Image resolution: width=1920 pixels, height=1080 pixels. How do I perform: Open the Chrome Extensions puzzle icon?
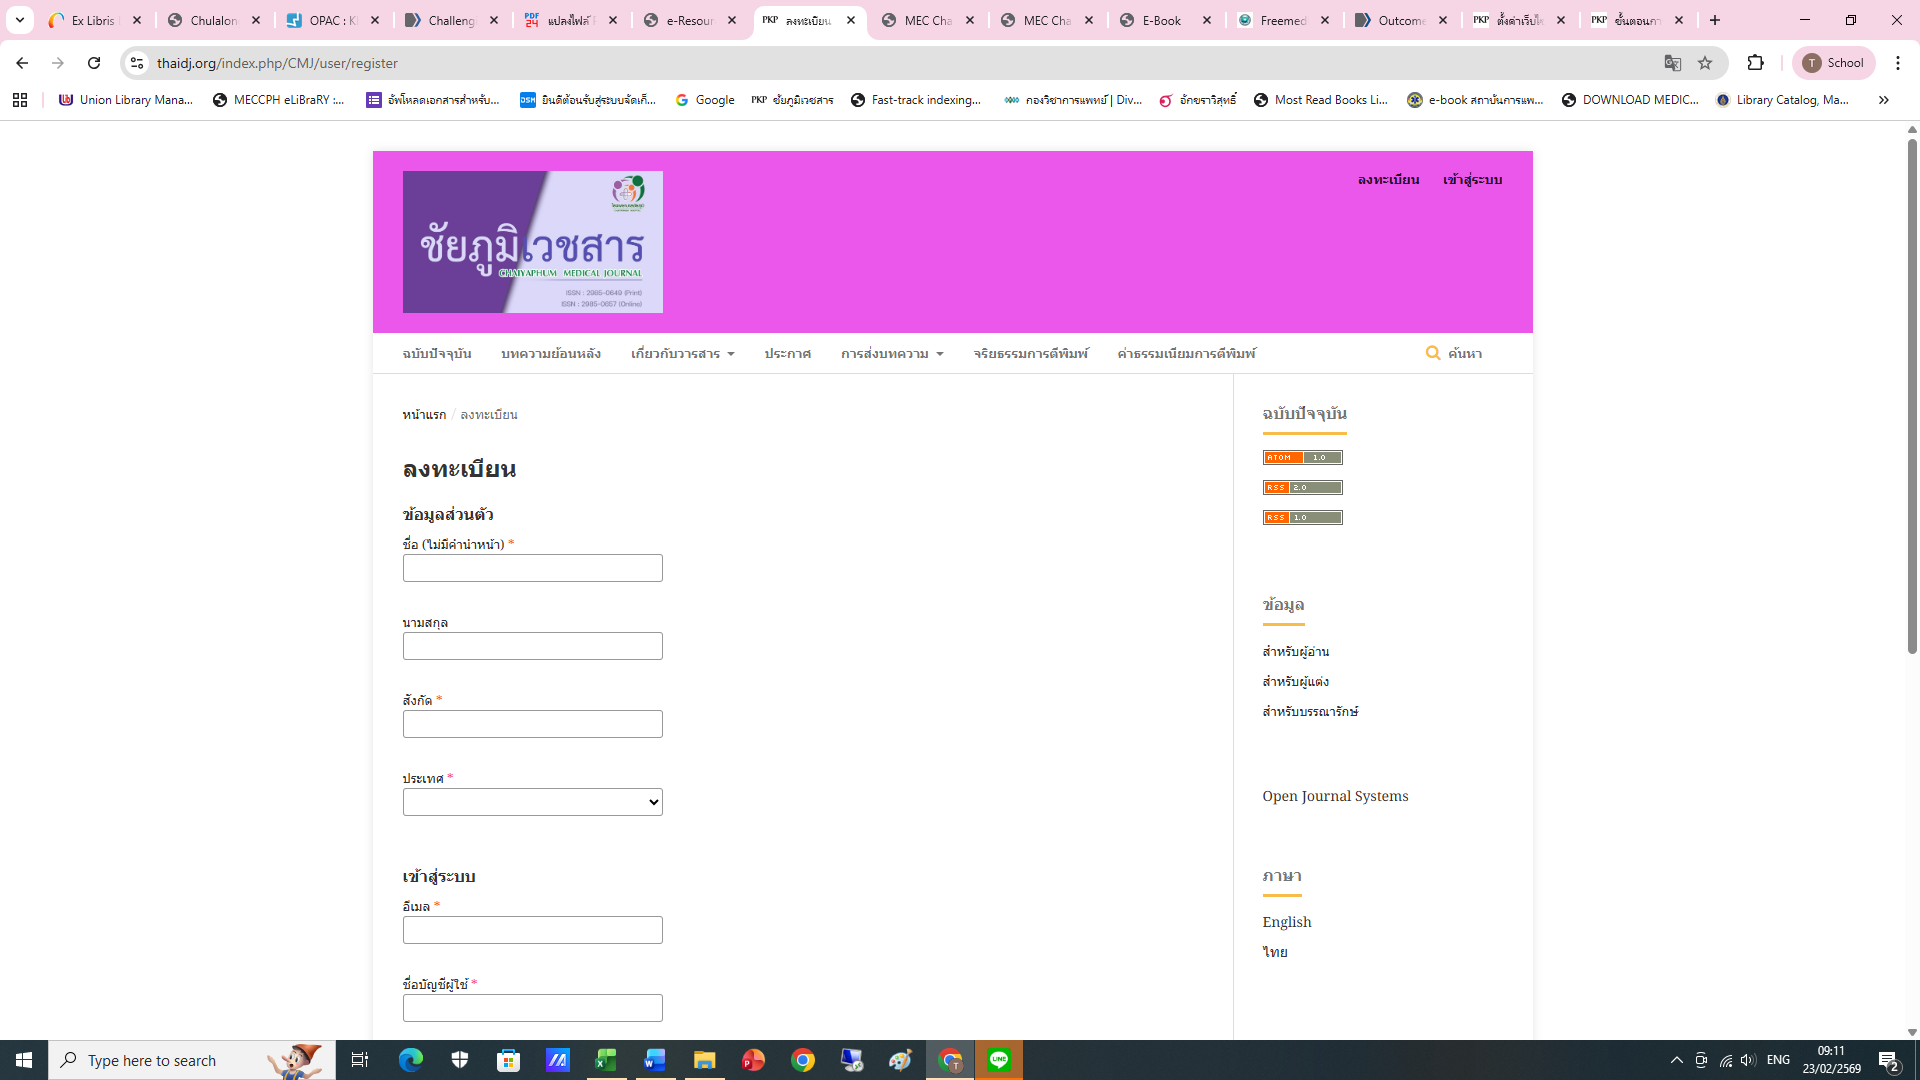(1755, 63)
